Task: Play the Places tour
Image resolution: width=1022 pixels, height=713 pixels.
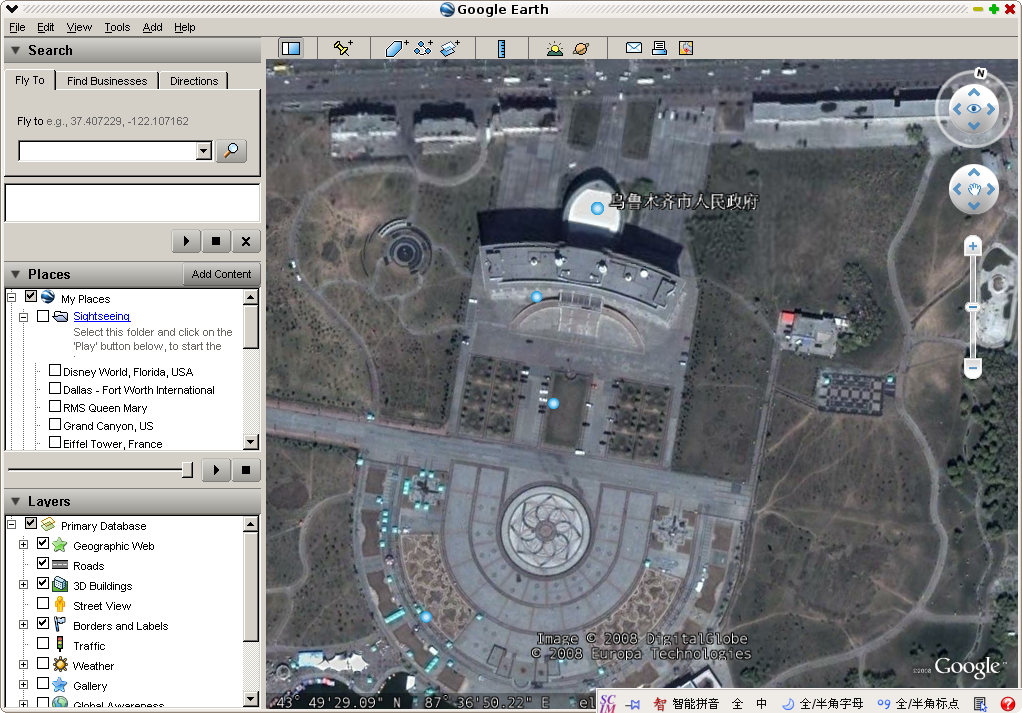Action: point(216,470)
